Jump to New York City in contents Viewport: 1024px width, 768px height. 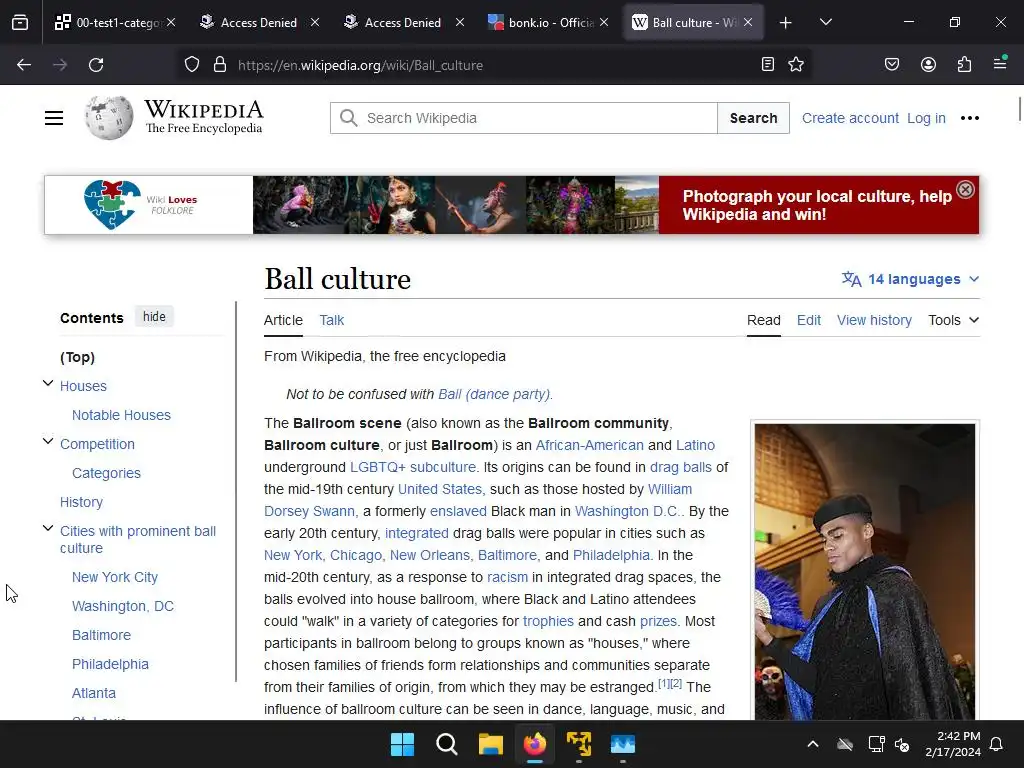pos(115,577)
